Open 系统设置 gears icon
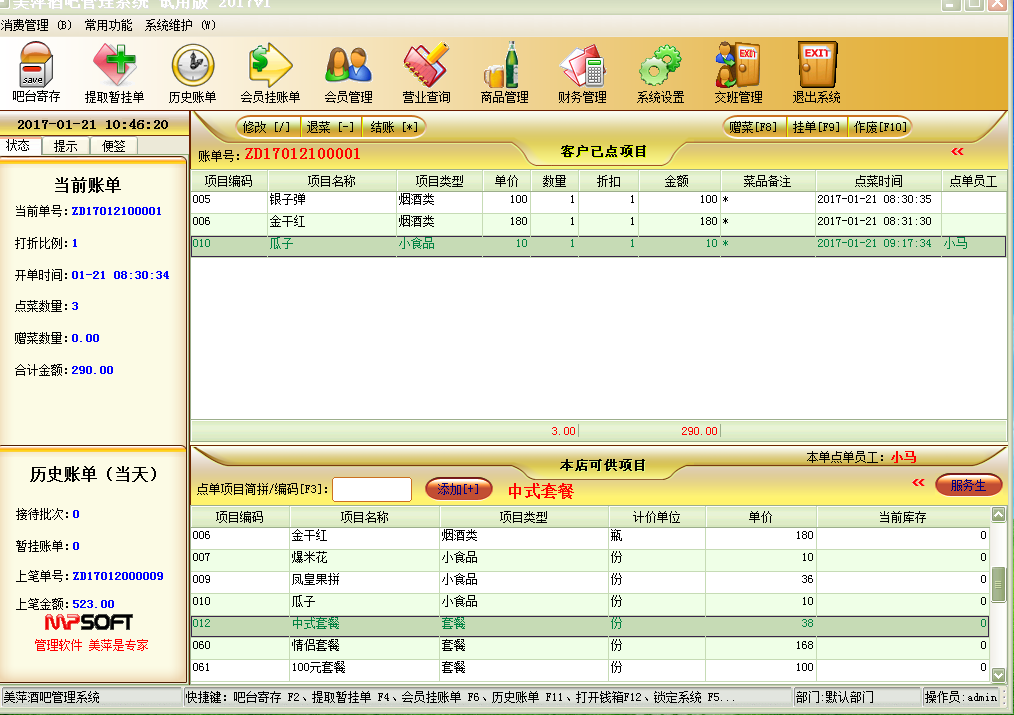Viewport: 1014px width, 715px height. click(x=660, y=72)
